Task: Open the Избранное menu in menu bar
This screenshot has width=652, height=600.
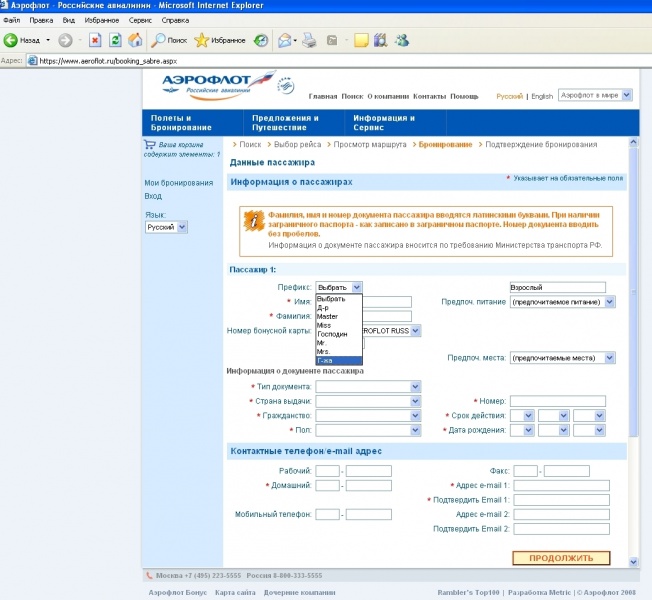Action: click(101, 20)
